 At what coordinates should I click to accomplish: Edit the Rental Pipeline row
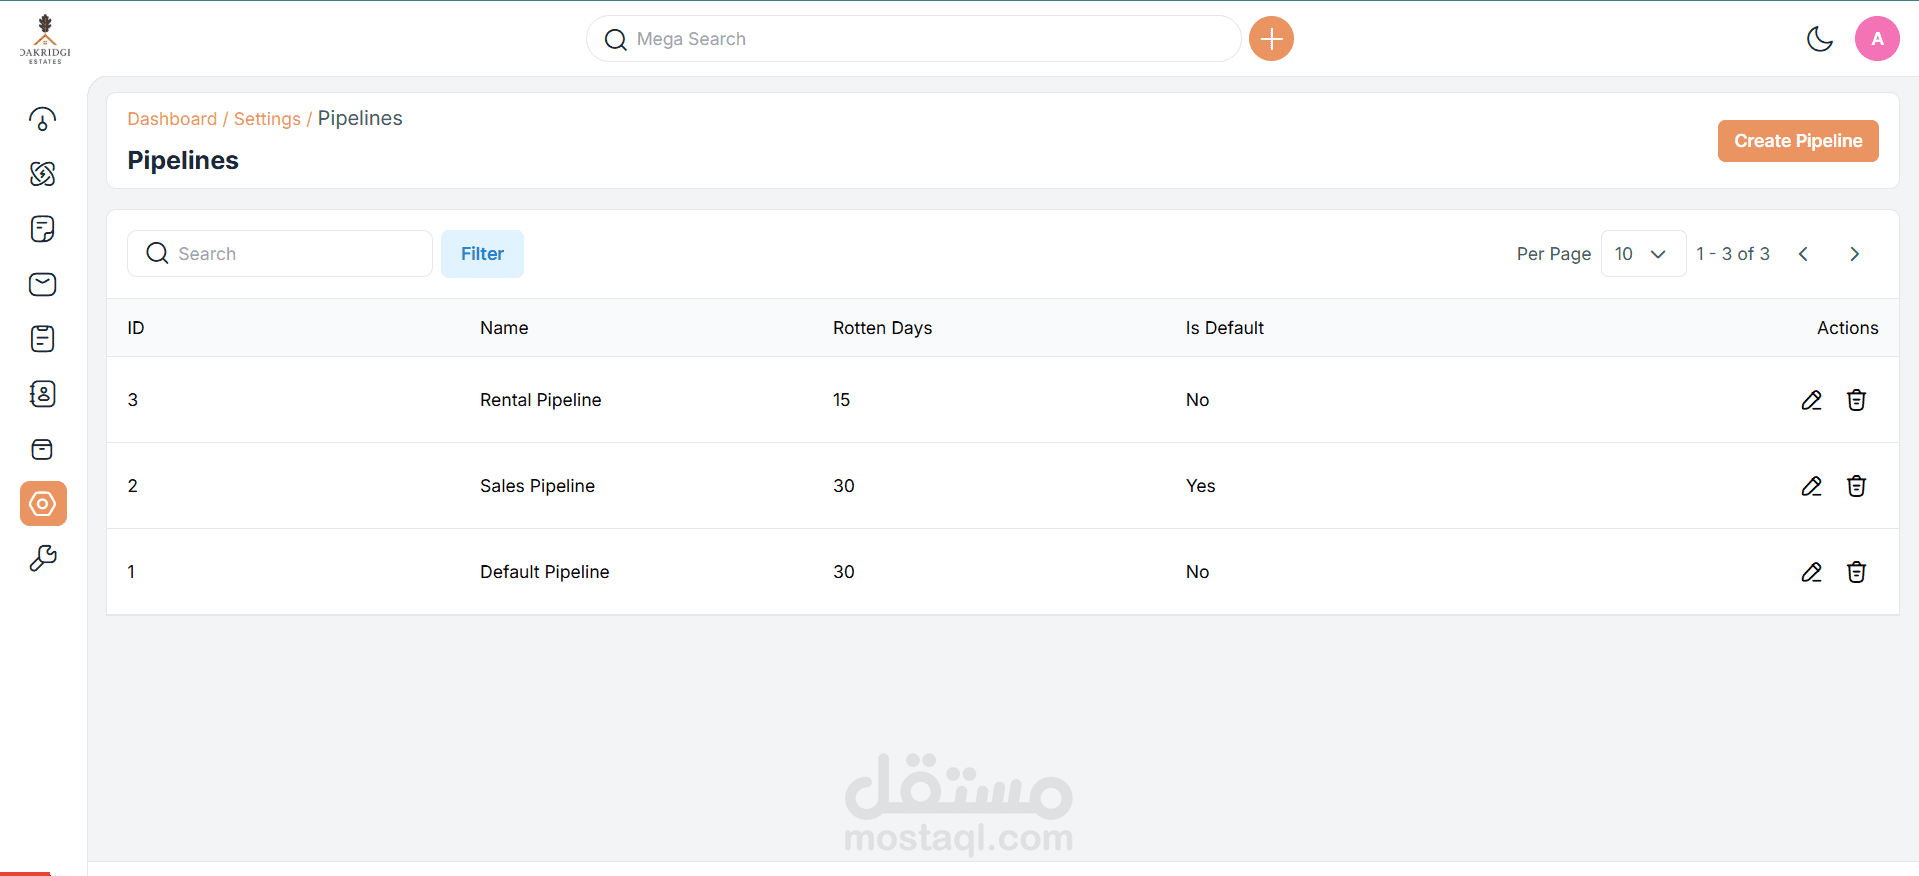click(1811, 400)
